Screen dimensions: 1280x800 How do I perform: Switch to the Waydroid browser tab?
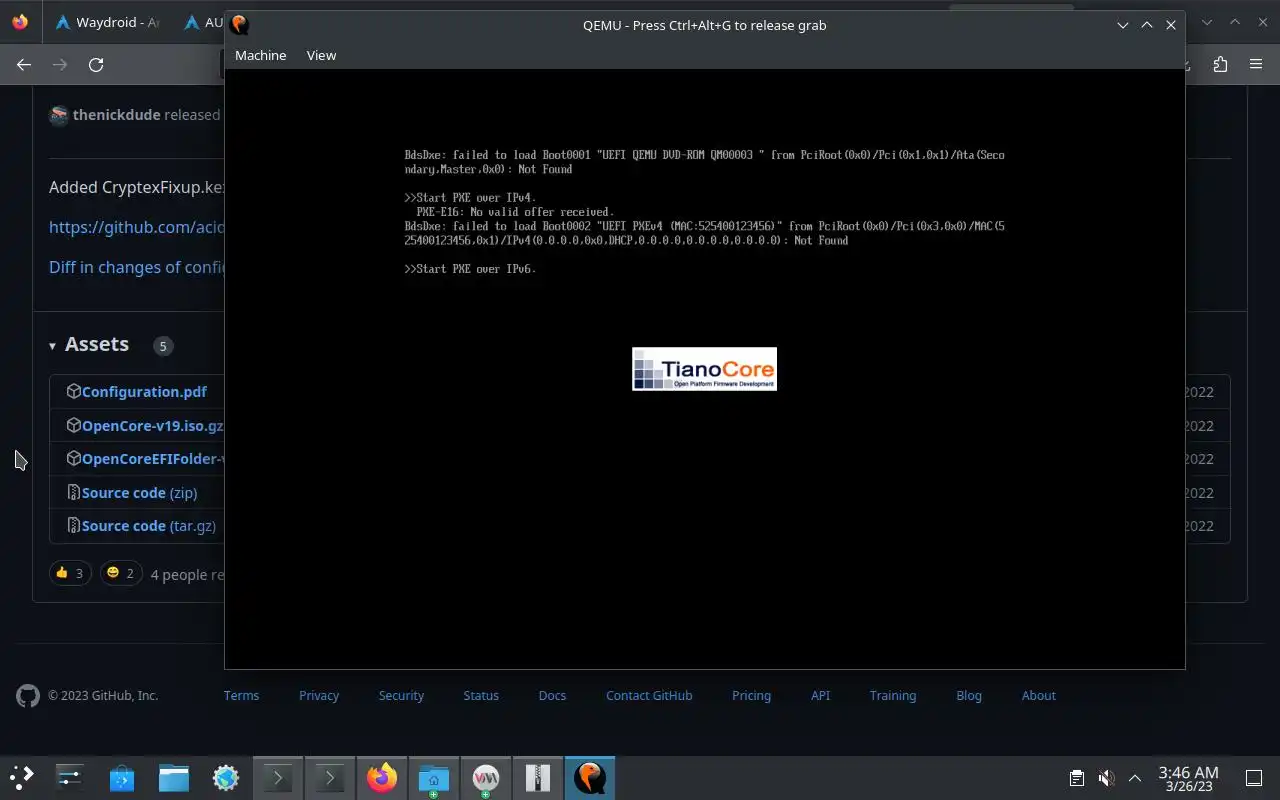pyautogui.click(x=107, y=22)
